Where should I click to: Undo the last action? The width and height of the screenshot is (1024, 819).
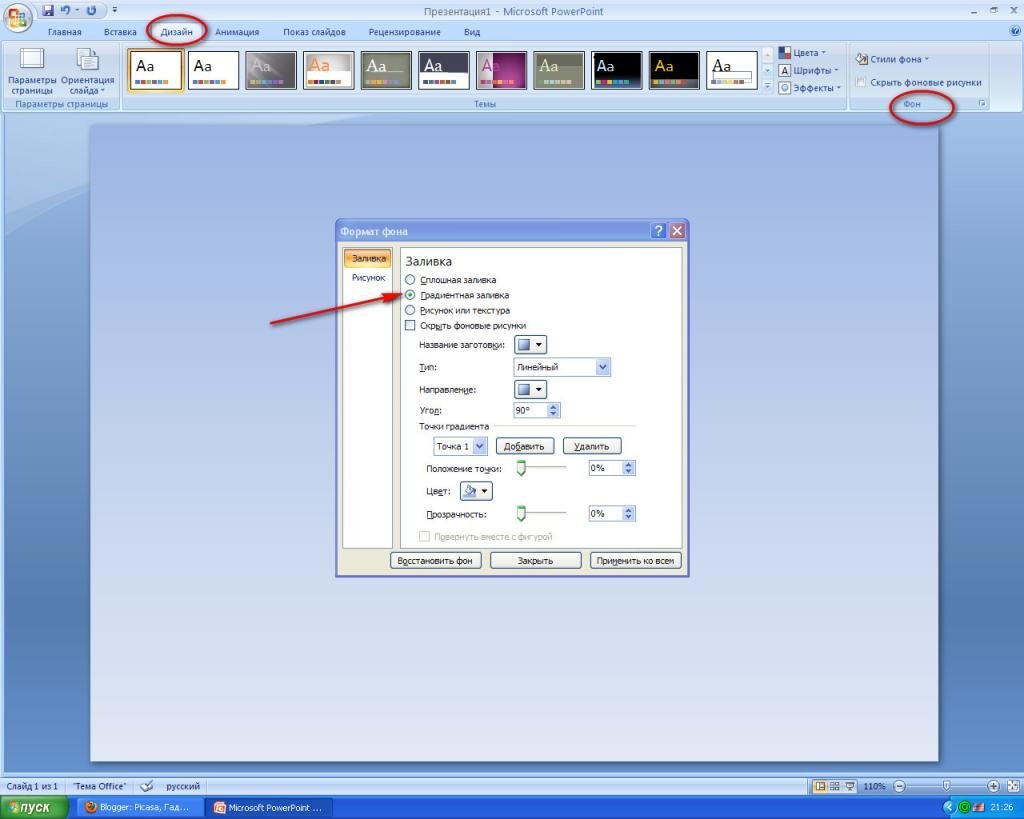65,10
